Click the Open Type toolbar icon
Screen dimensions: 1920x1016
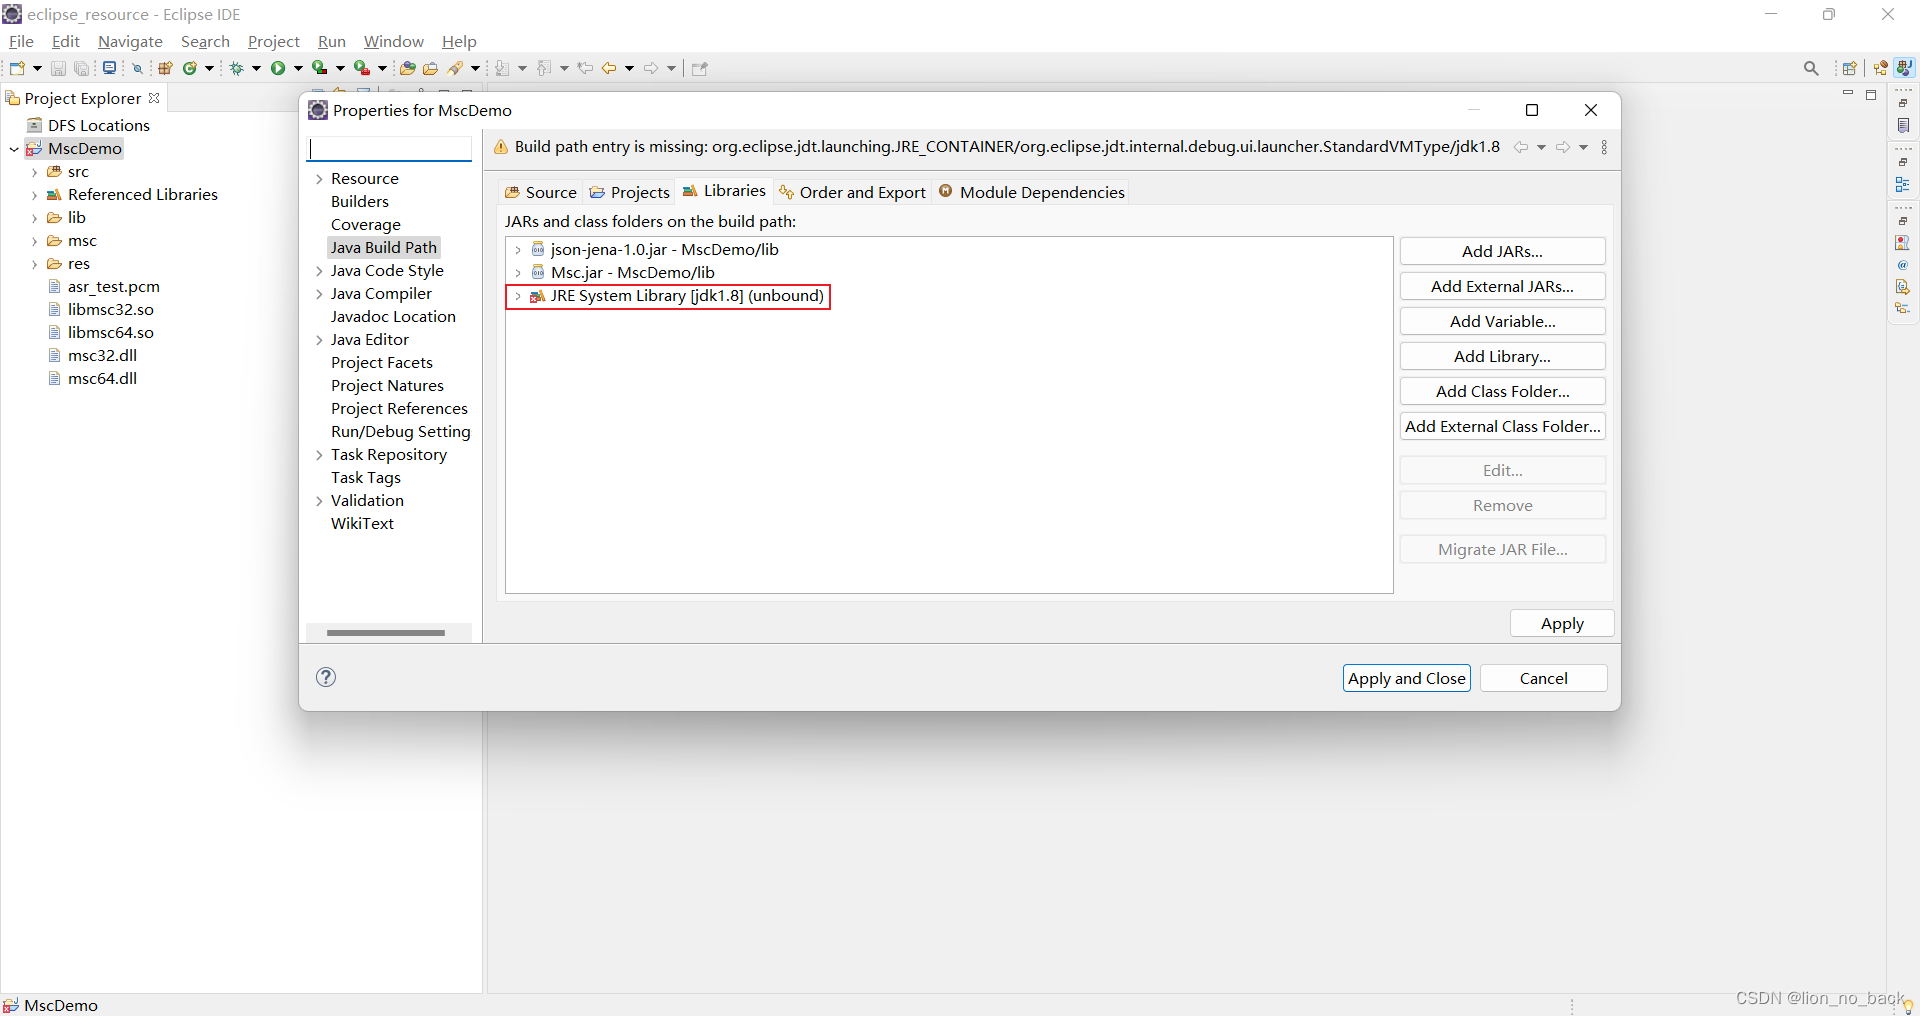(407, 68)
